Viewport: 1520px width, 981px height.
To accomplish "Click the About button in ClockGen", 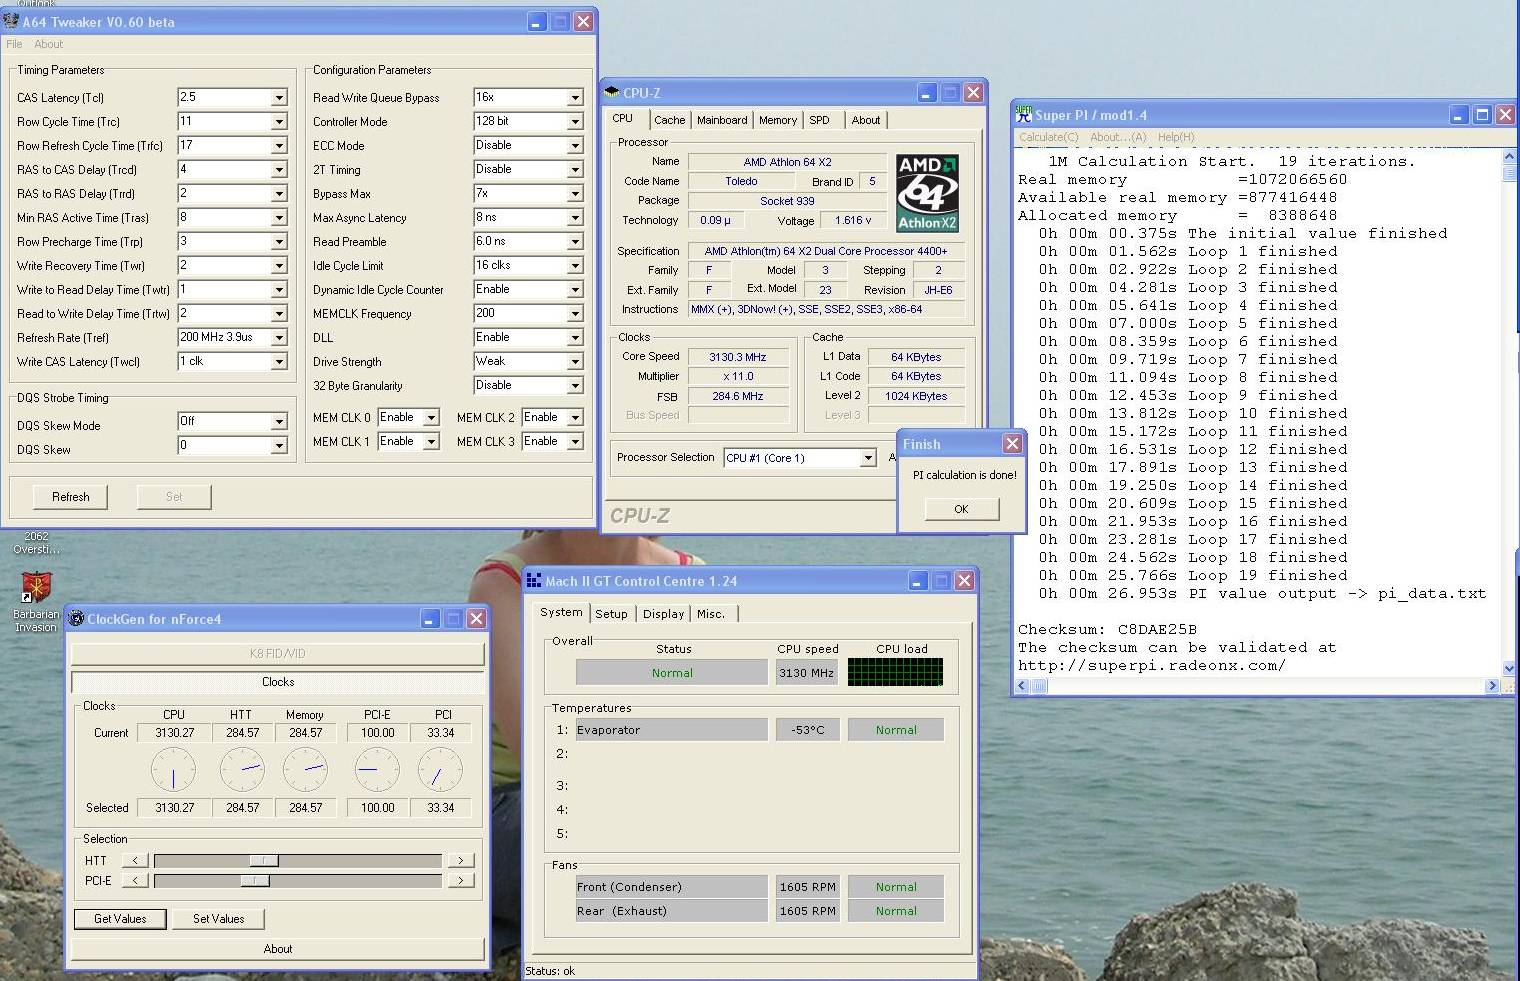I will (x=278, y=949).
